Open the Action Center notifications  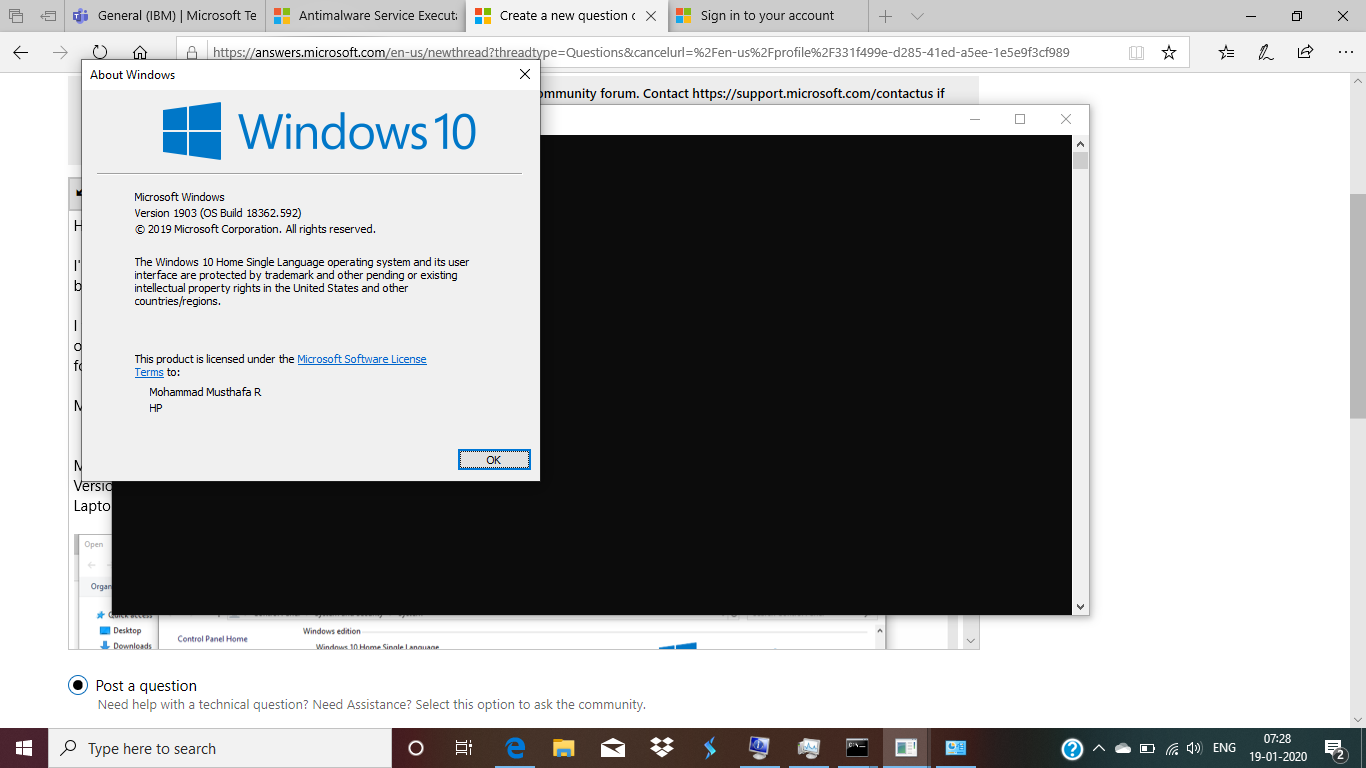1335,748
